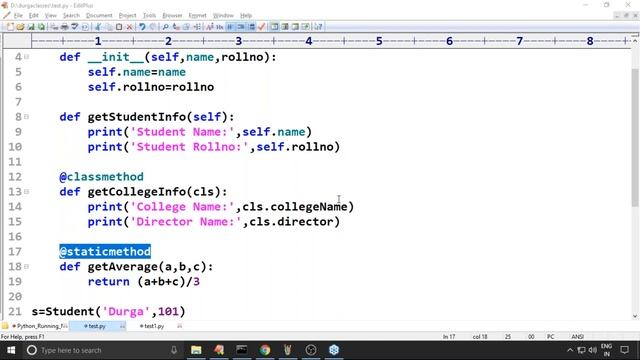The image size is (640, 360).
Task: Click the scrollbar down arrow
Action: click(x=635, y=316)
